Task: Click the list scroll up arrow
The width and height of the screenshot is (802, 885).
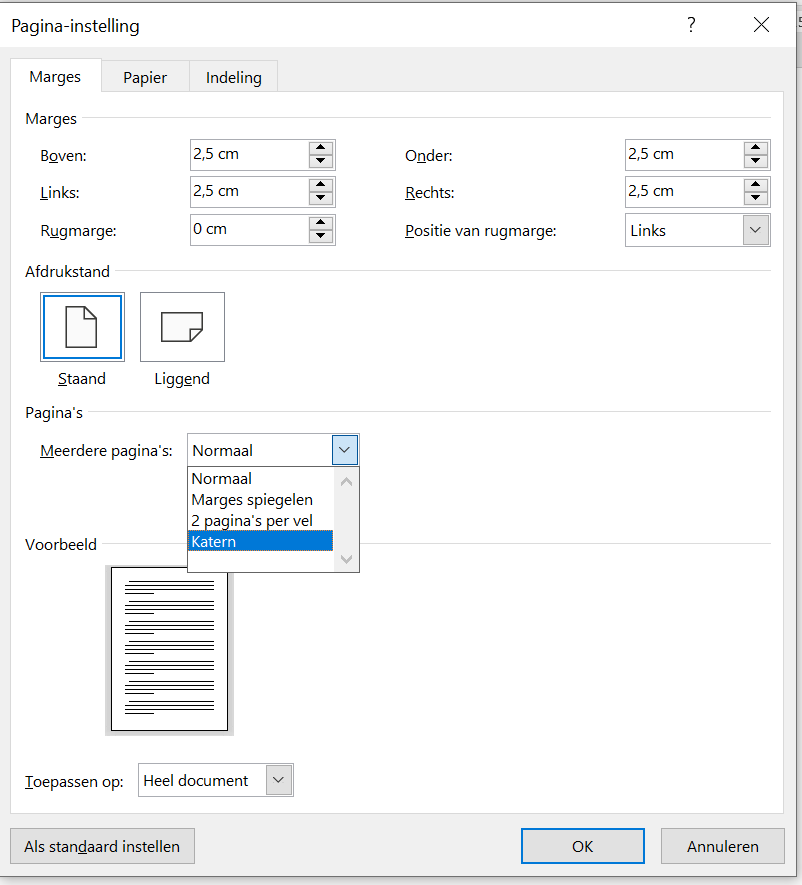Action: pos(347,481)
